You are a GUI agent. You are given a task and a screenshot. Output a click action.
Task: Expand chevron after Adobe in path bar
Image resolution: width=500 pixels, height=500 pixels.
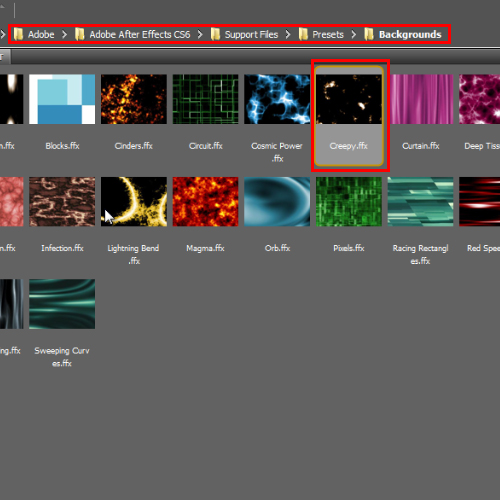64,34
